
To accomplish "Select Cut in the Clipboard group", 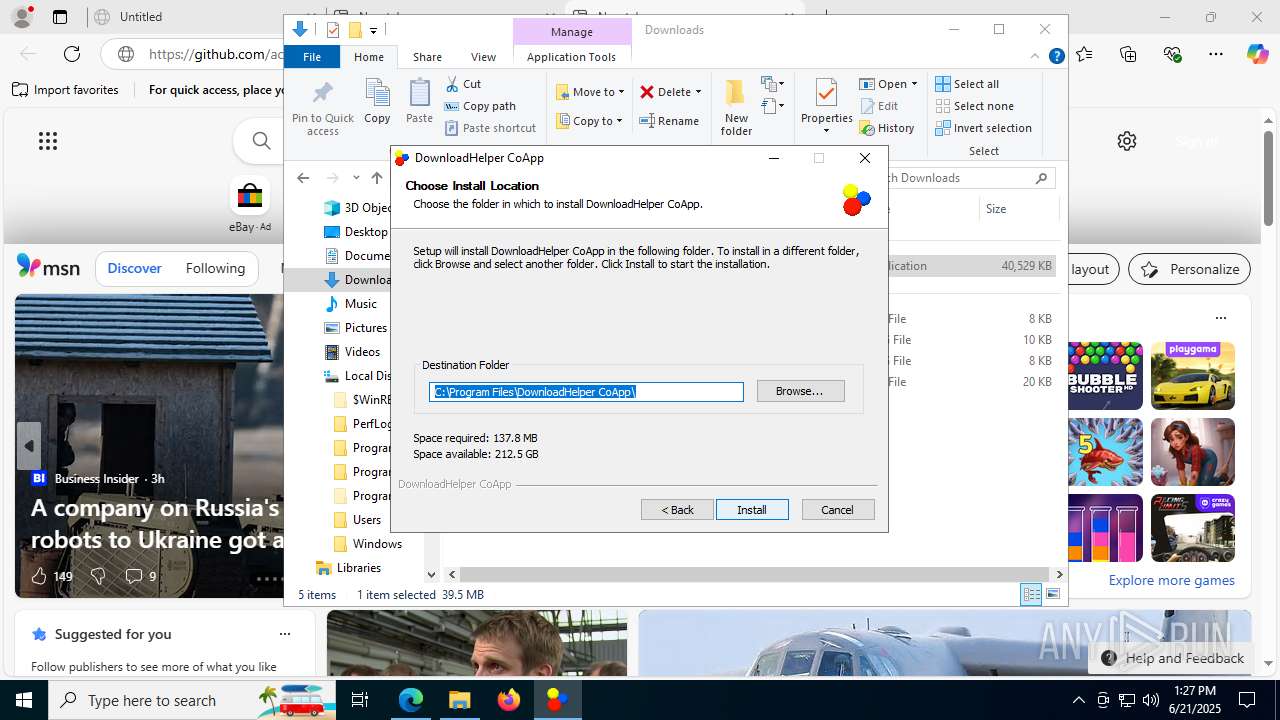I will point(463,84).
